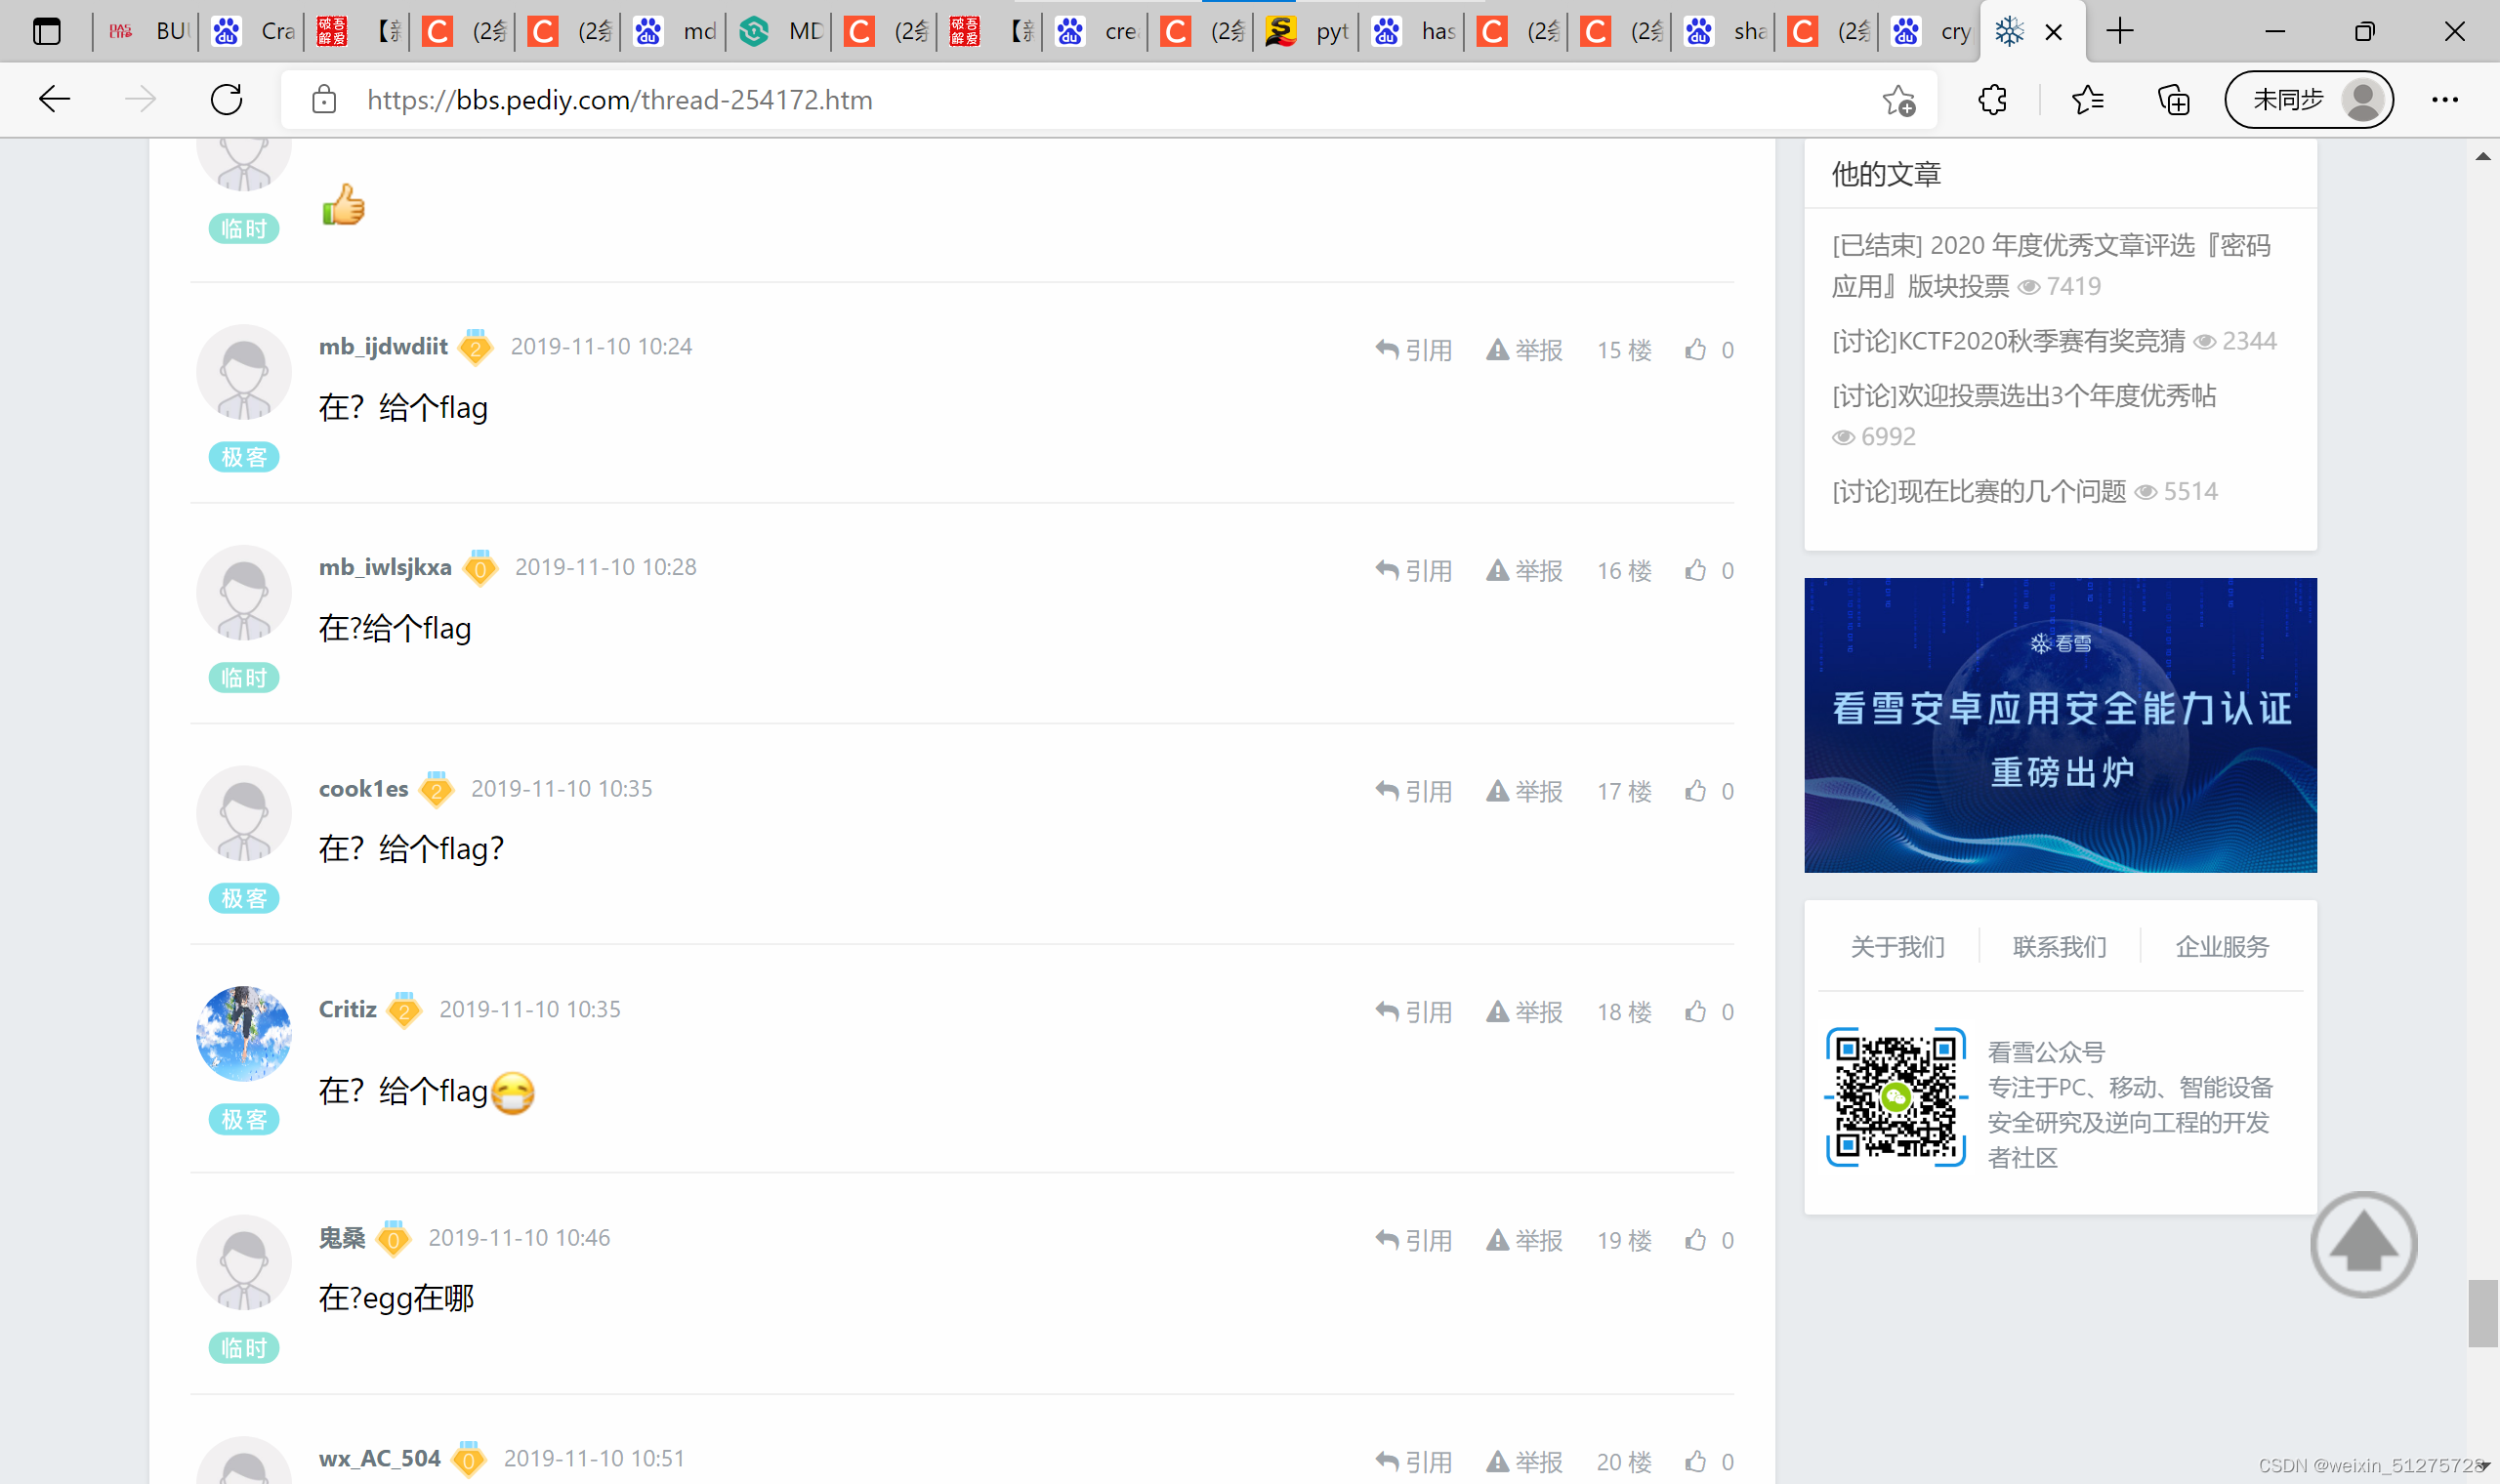2500x1484 pixels.
Task: Click cook1es' default avatar
Action: pyautogui.click(x=243, y=813)
